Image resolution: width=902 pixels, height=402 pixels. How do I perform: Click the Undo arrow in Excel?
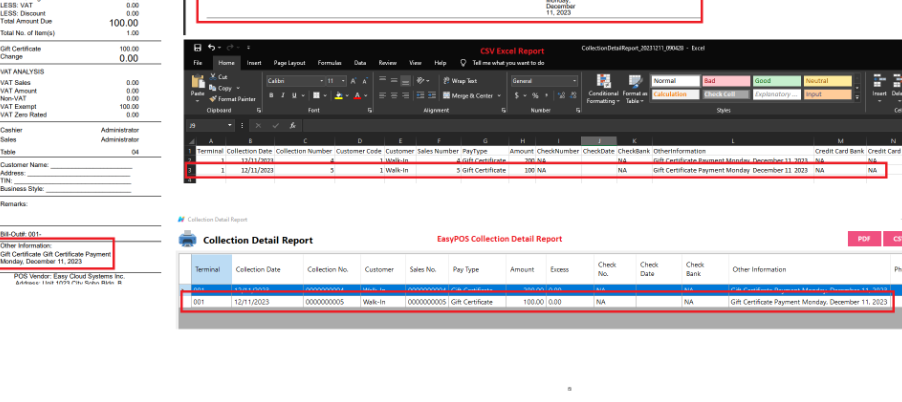[212, 48]
